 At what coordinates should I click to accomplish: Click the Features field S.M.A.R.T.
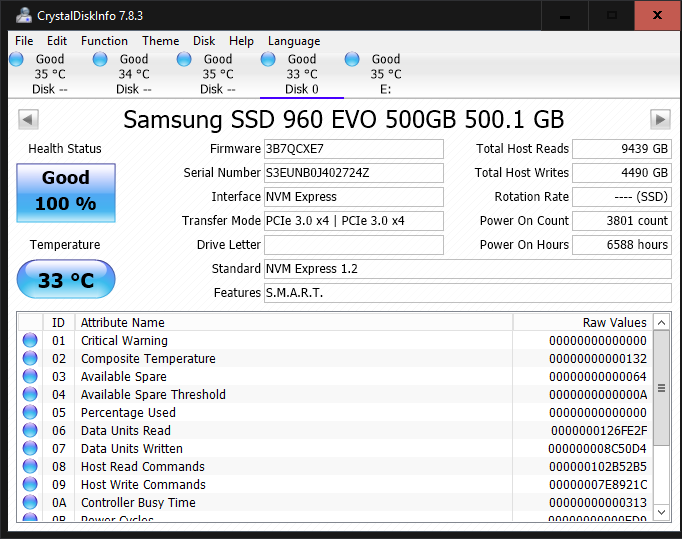(x=468, y=293)
